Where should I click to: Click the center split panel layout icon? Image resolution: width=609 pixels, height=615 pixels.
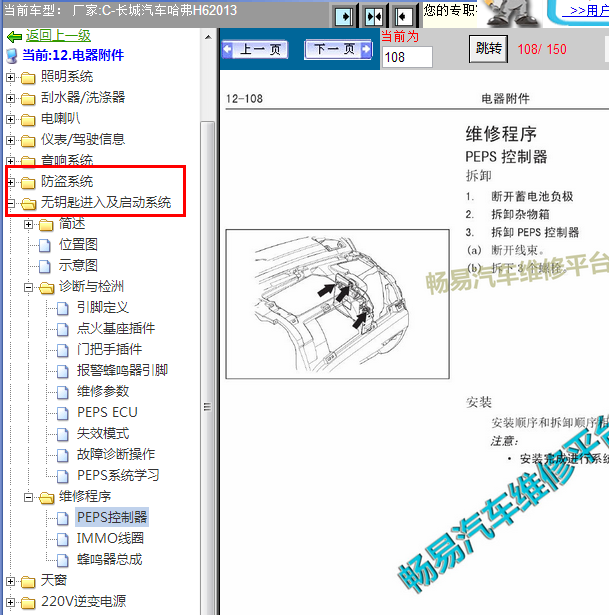[374, 16]
